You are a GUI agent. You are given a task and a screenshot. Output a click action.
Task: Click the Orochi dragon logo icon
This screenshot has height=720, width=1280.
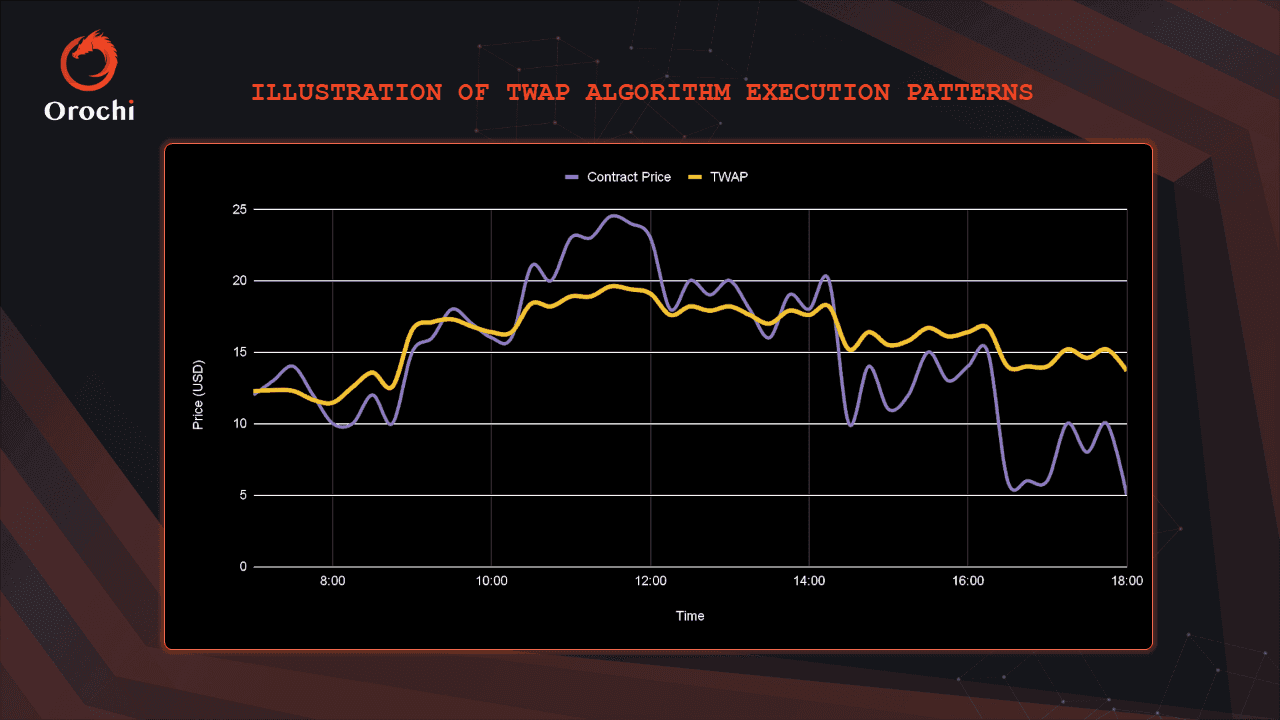[89, 61]
